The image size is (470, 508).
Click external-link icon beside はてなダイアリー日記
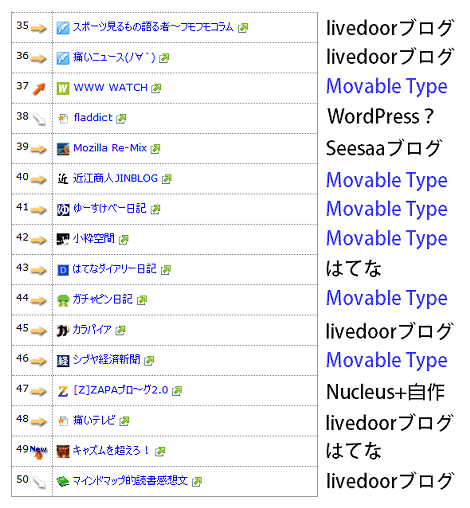(x=166, y=270)
